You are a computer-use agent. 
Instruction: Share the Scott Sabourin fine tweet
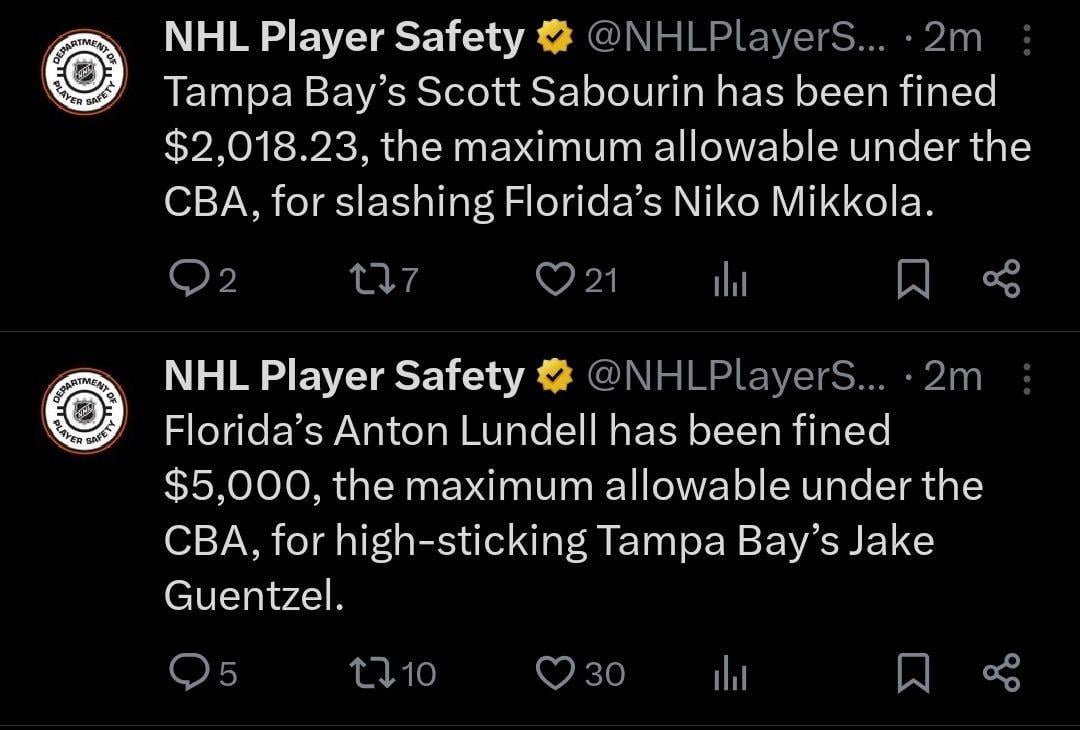[1001, 280]
